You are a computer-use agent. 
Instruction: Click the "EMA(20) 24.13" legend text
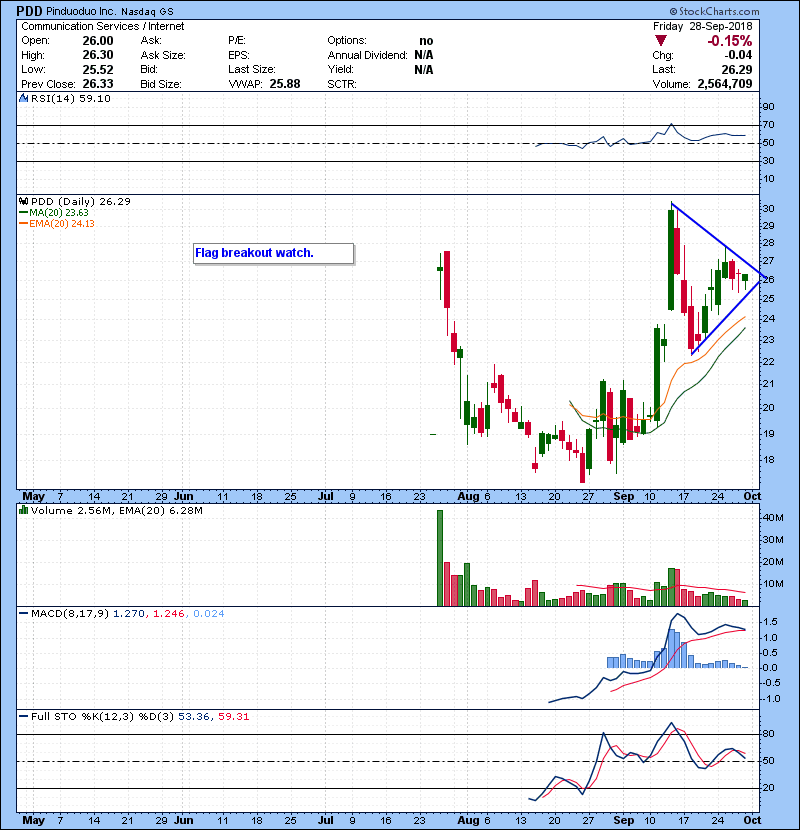pyautogui.click(x=62, y=223)
